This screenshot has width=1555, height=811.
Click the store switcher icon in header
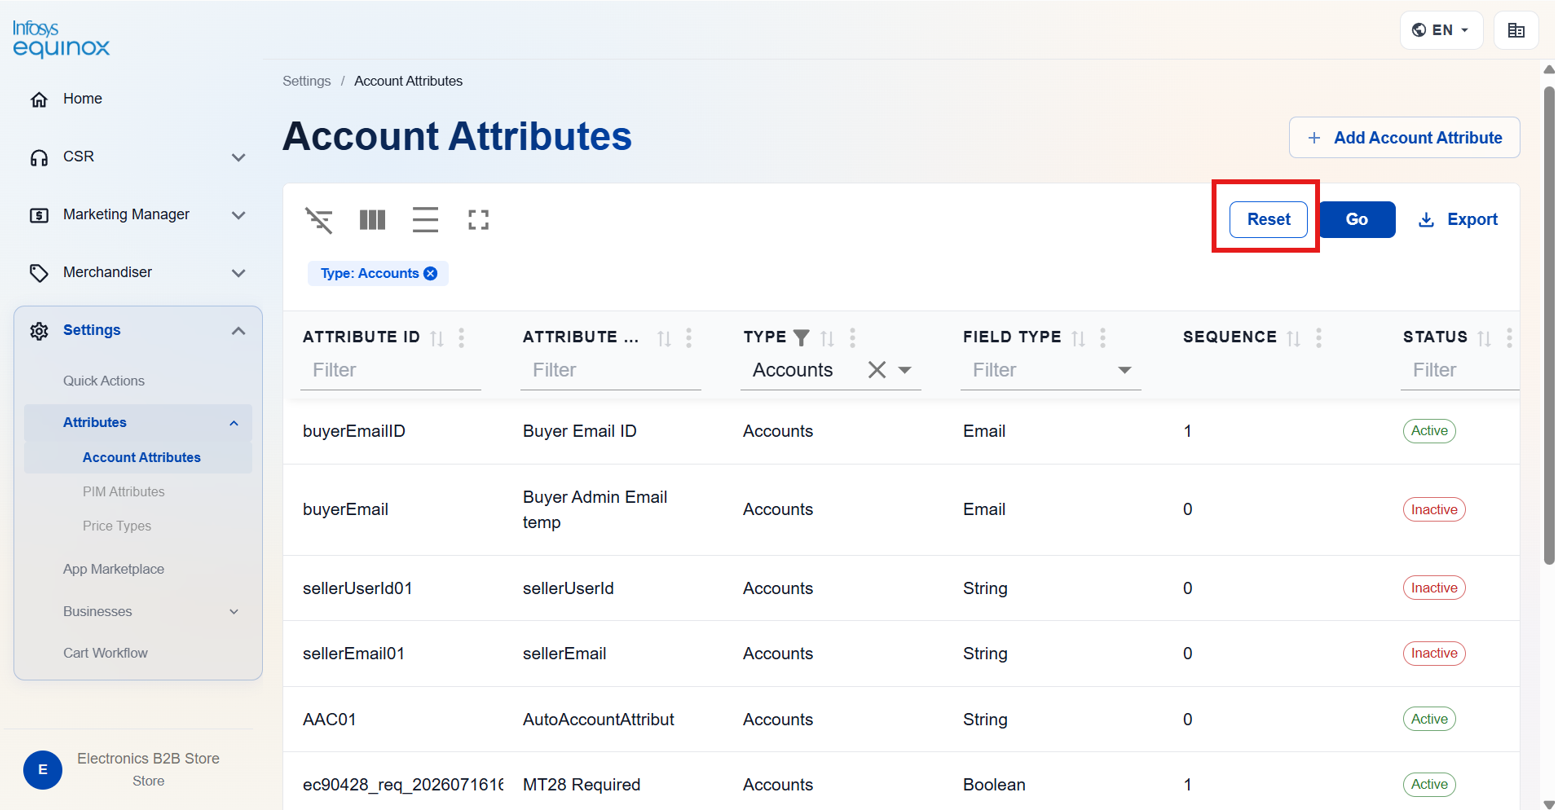(1516, 31)
